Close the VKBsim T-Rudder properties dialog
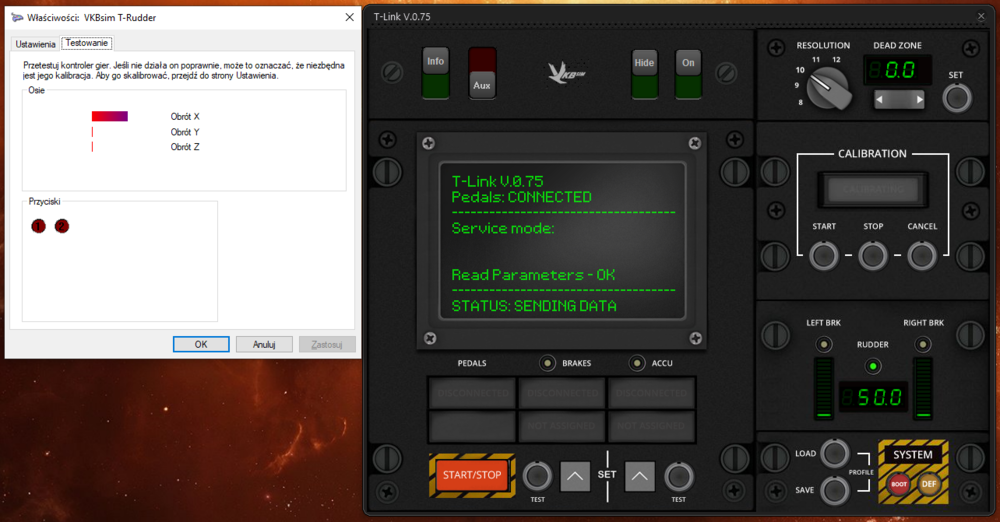 (349, 17)
